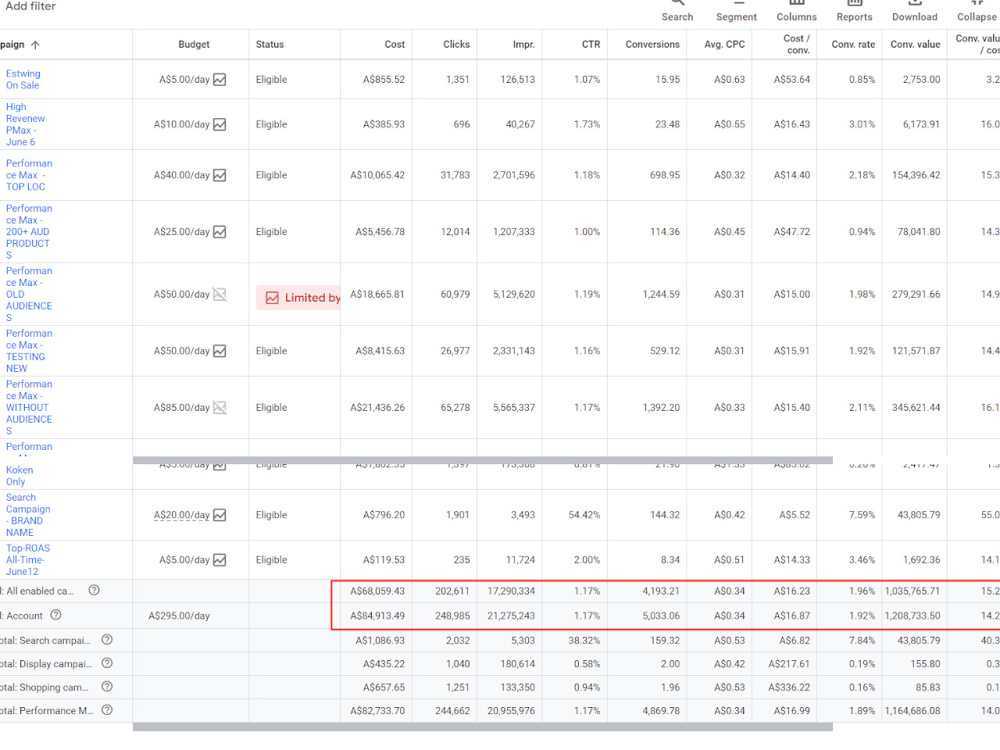
Task: Click crossed-out budget icon in OLD AUDIENCES row
Action: (x=219, y=295)
